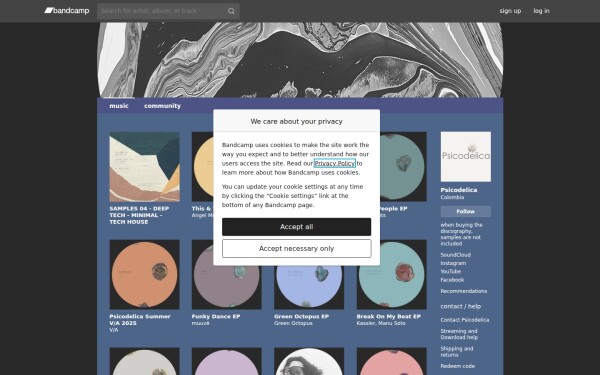Image resolution: width=600 pixels, height=375 pixels.
Task: Open the Privacy Policy link
Action: (x=335, y=163)
